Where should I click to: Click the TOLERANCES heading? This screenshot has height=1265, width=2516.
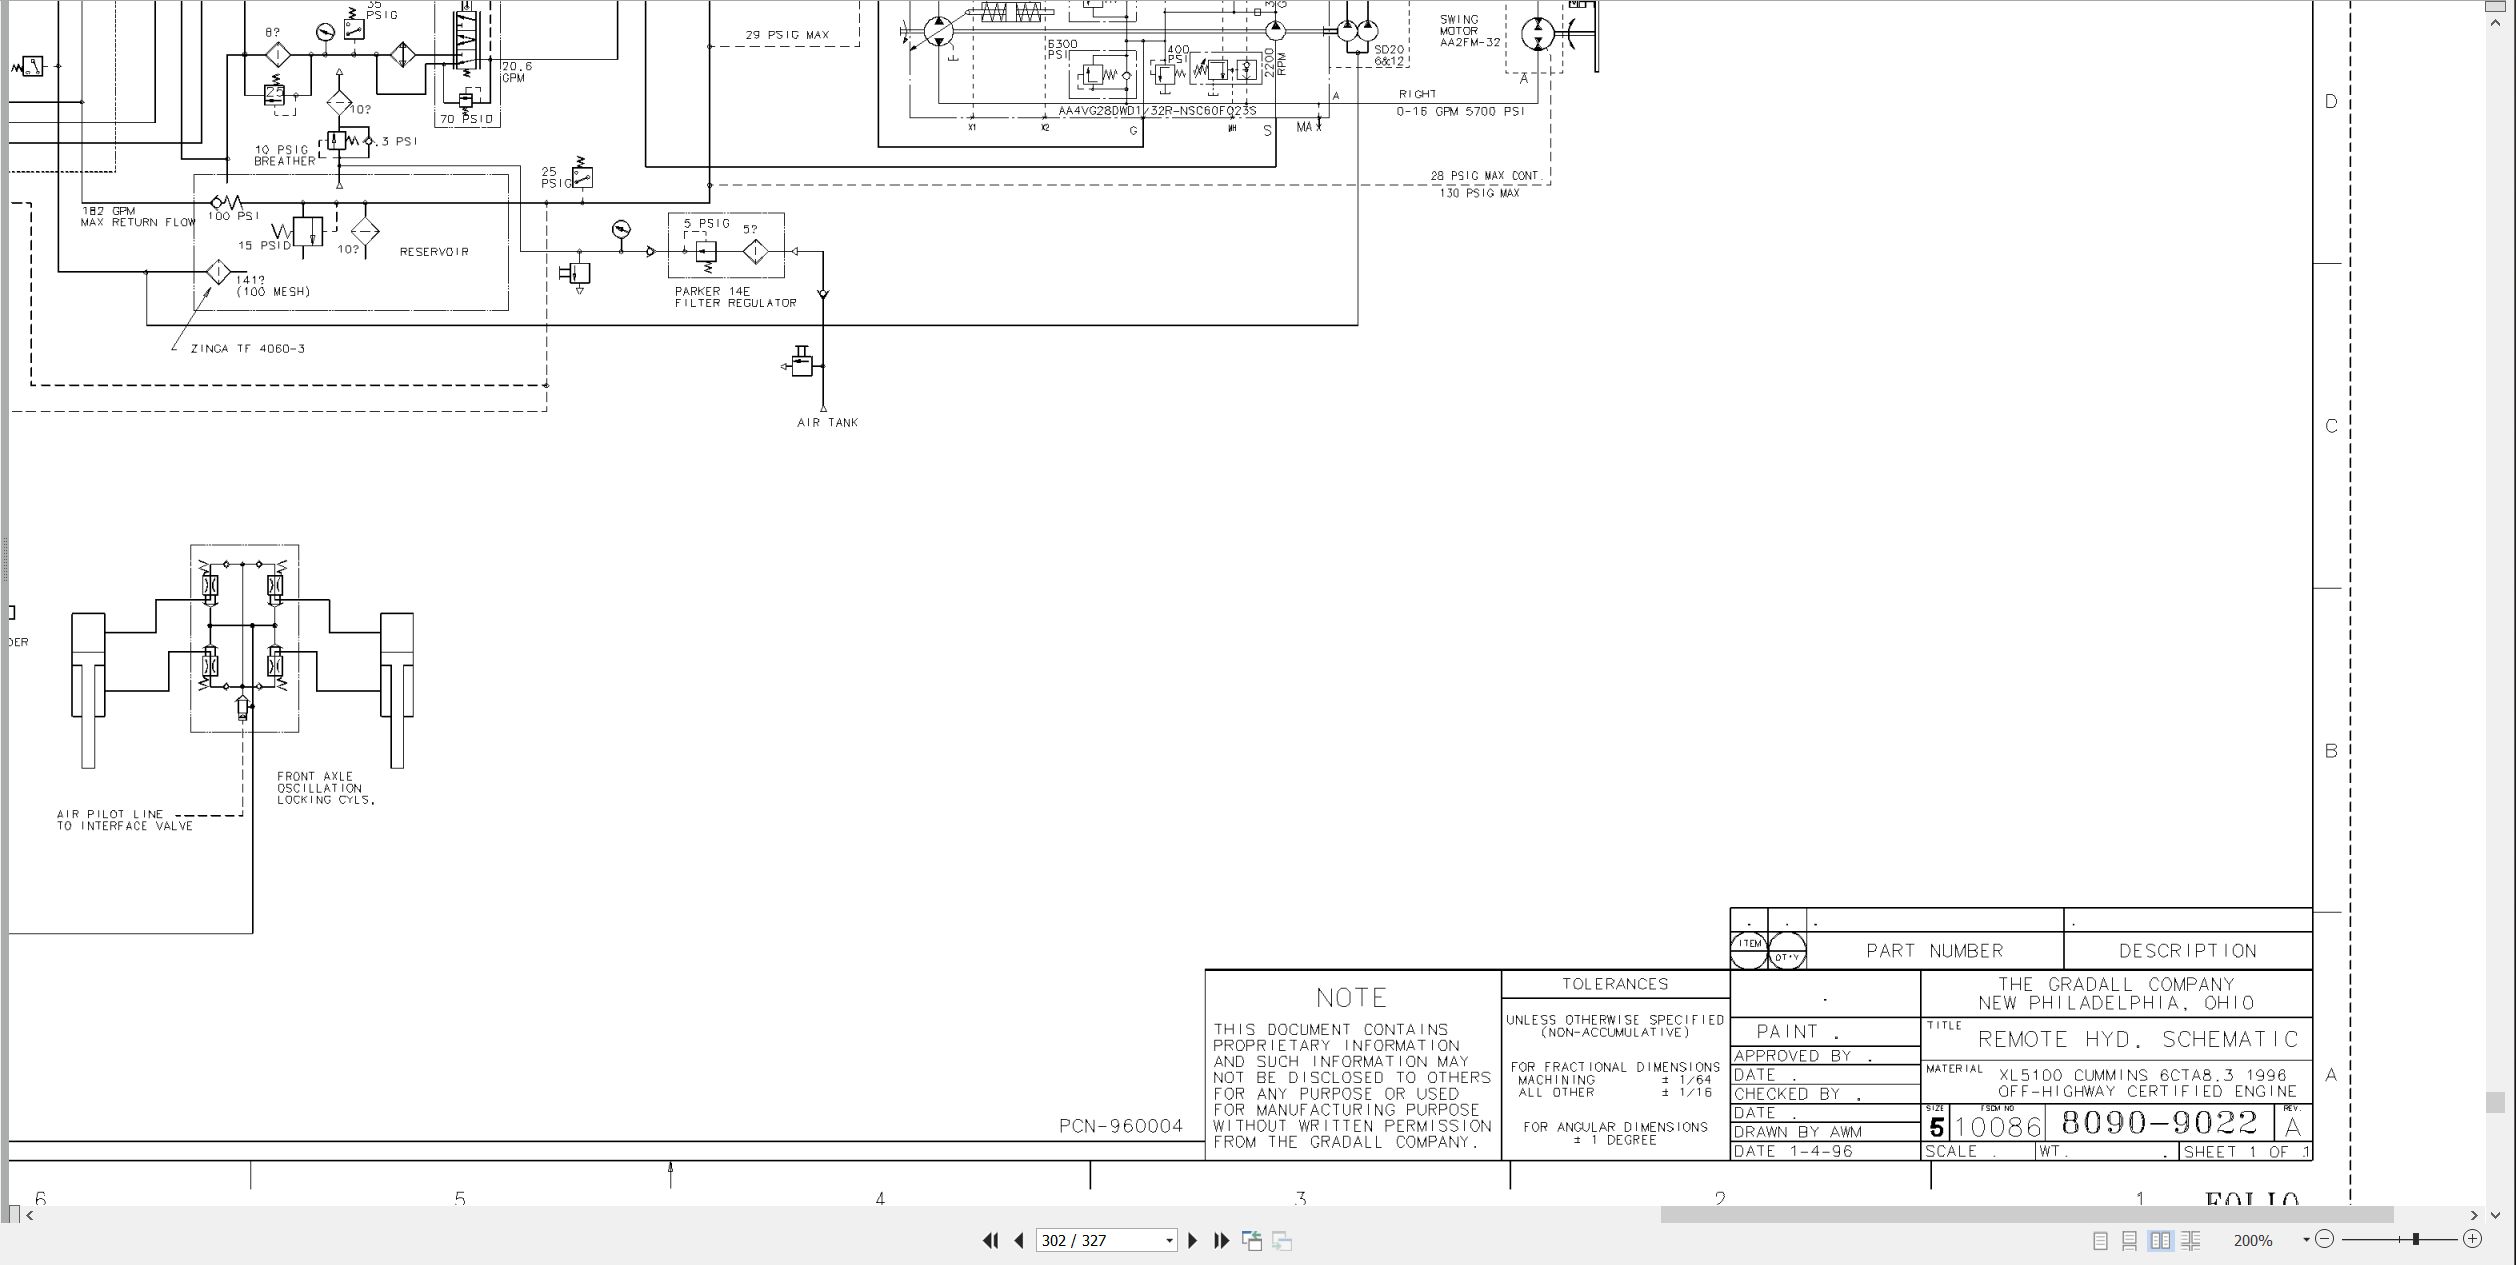coord(1615,985)
